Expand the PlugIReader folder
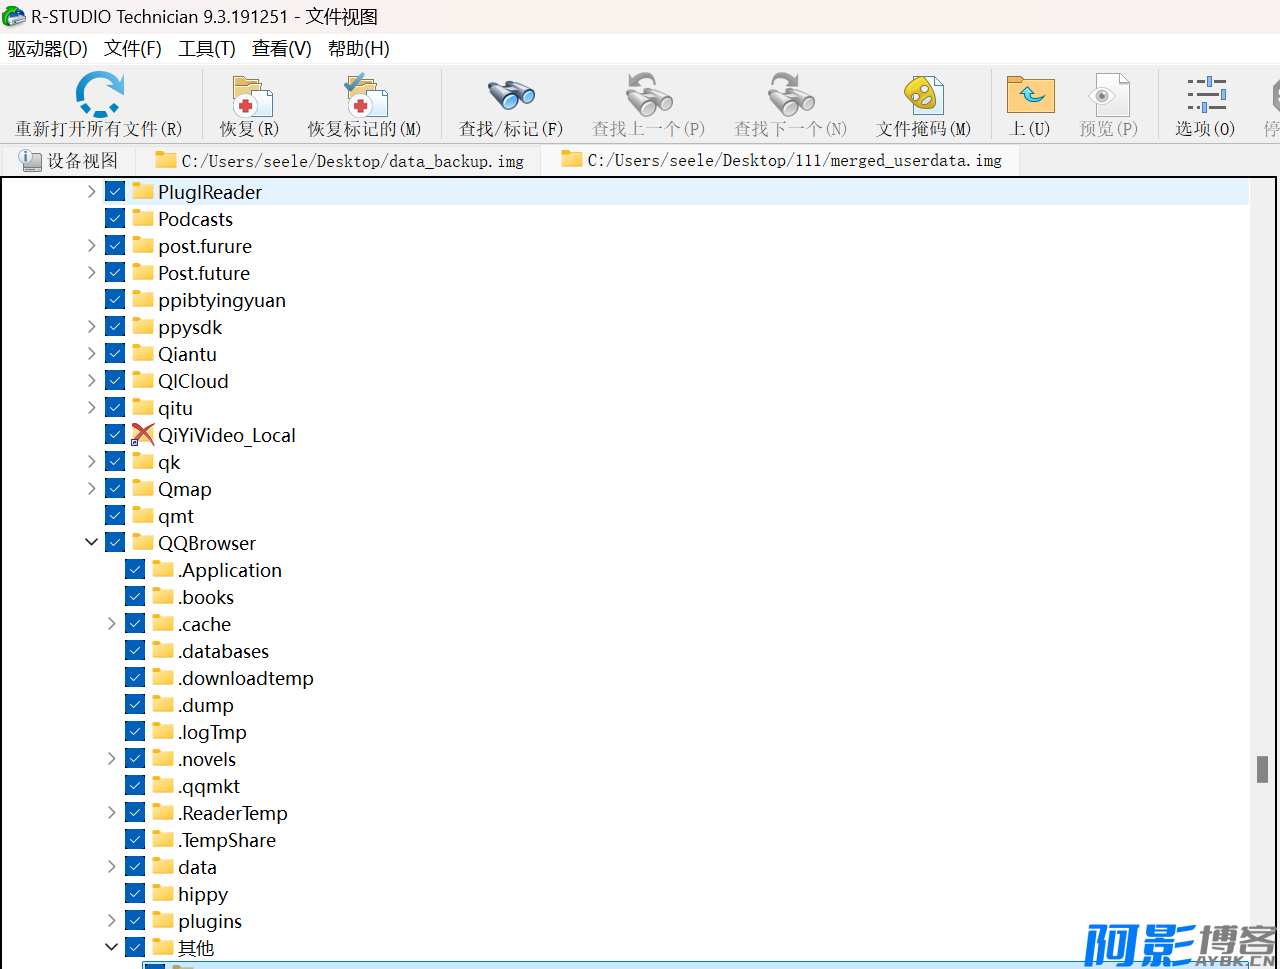The height and width of the screenshot is (969, 1280). (x=92, y=191)
